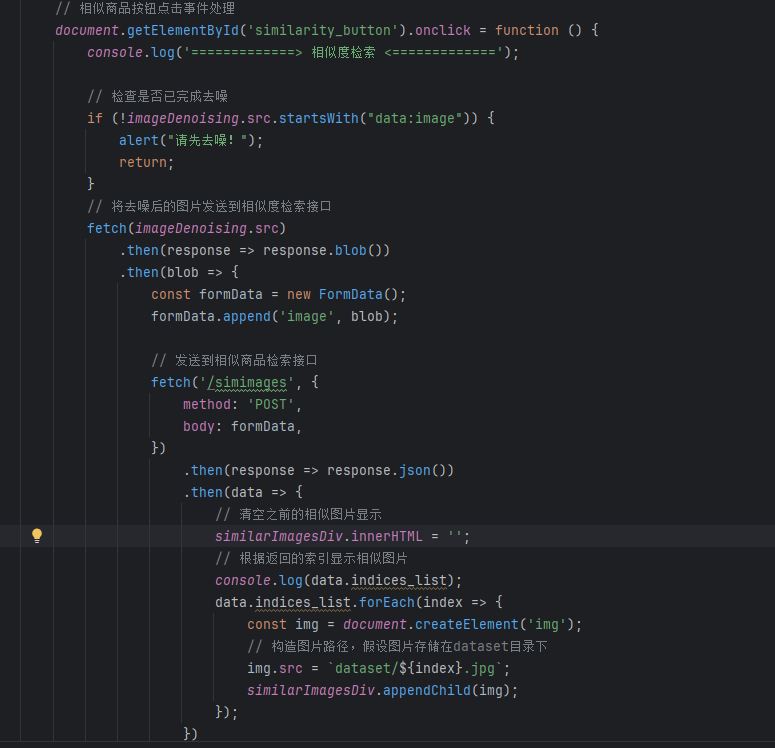Click the '/simimages' URL string

pos(247,382)
